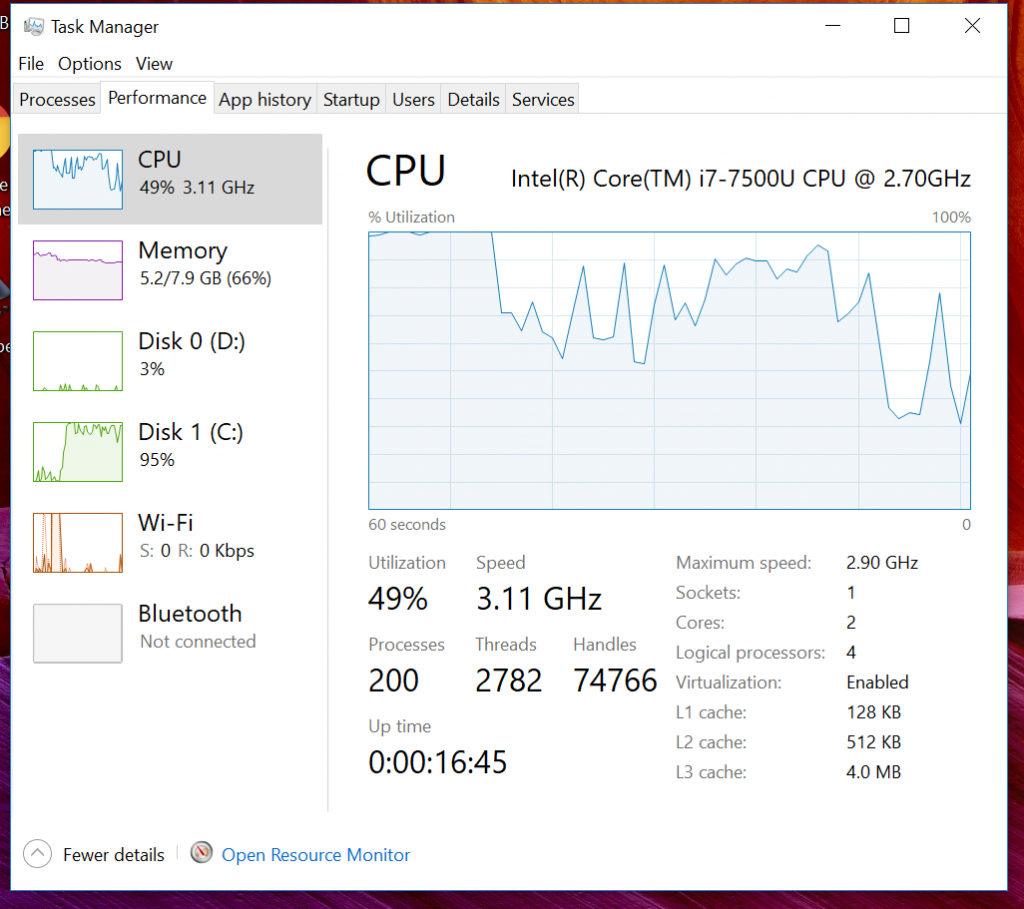The image size is (1024, 909).
Task: Open the Services tab
Action: click(543, 99)
